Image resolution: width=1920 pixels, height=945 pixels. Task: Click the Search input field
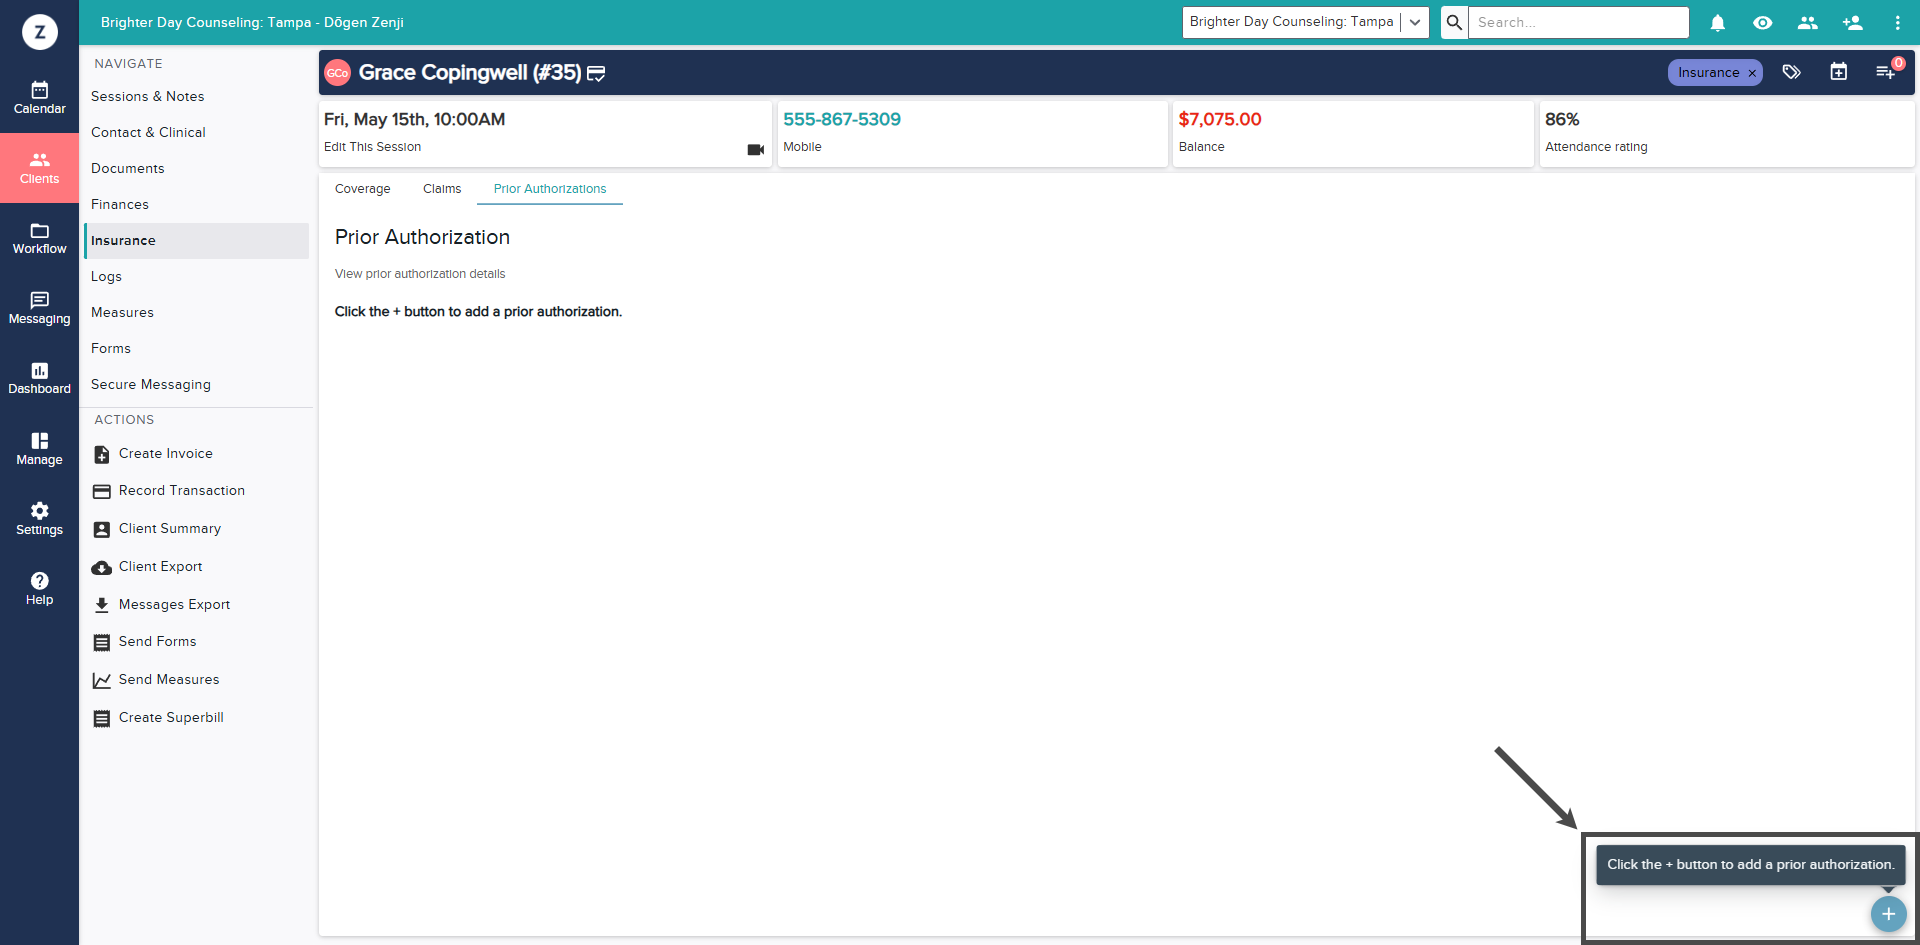[x=1578, y=22]
